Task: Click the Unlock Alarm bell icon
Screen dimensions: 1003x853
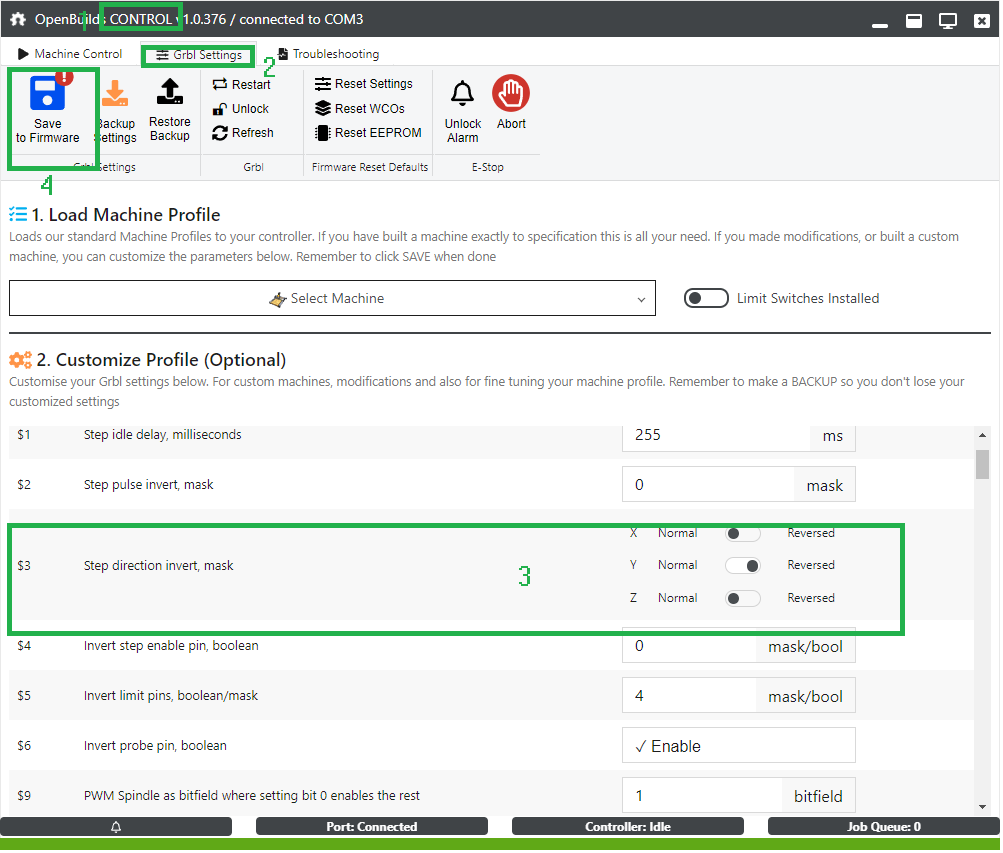Action: click(x=462, y=93)
